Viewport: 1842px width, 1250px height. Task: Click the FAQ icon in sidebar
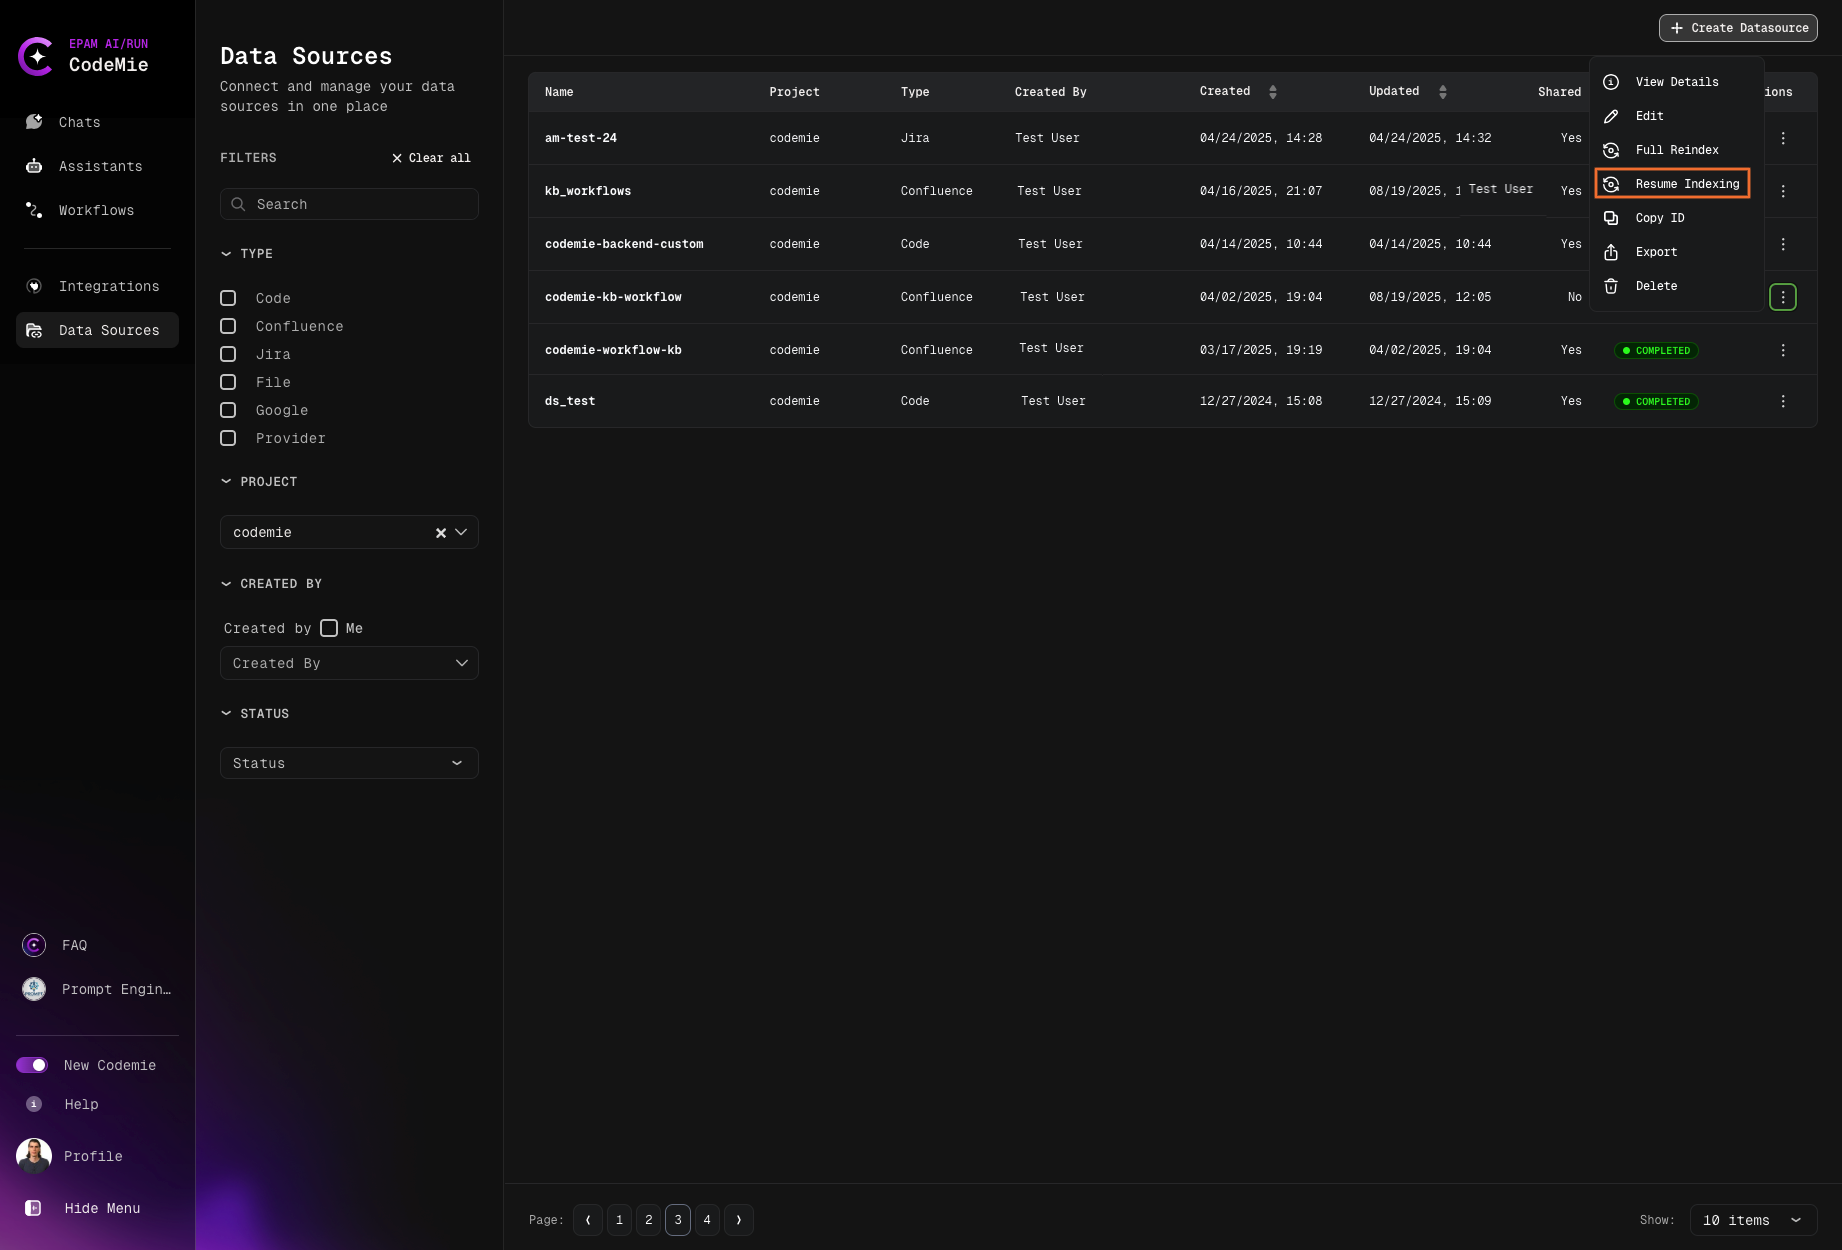coord(34,945)
